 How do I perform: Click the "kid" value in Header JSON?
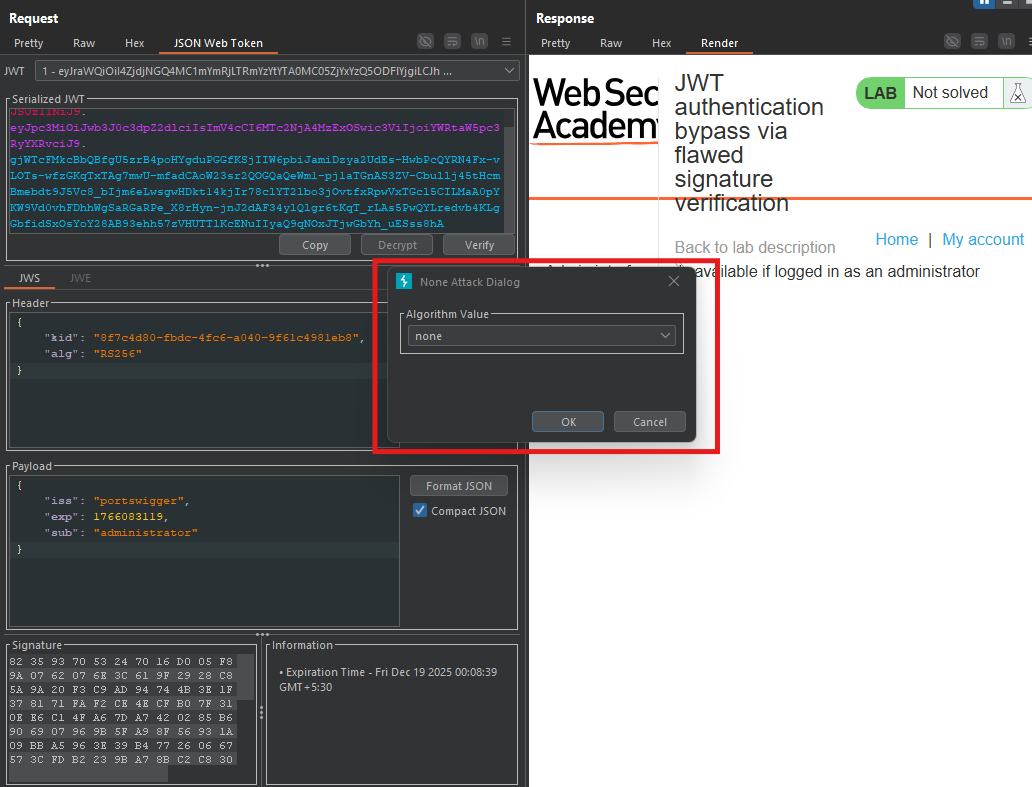click(226, 338)
